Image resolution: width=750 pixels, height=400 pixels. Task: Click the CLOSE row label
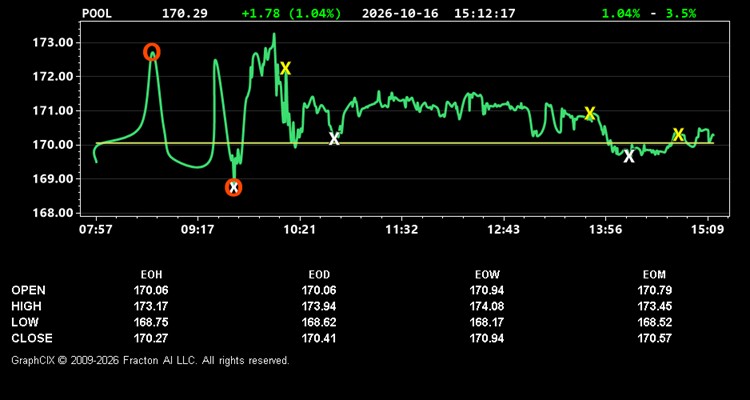point(32,338)
